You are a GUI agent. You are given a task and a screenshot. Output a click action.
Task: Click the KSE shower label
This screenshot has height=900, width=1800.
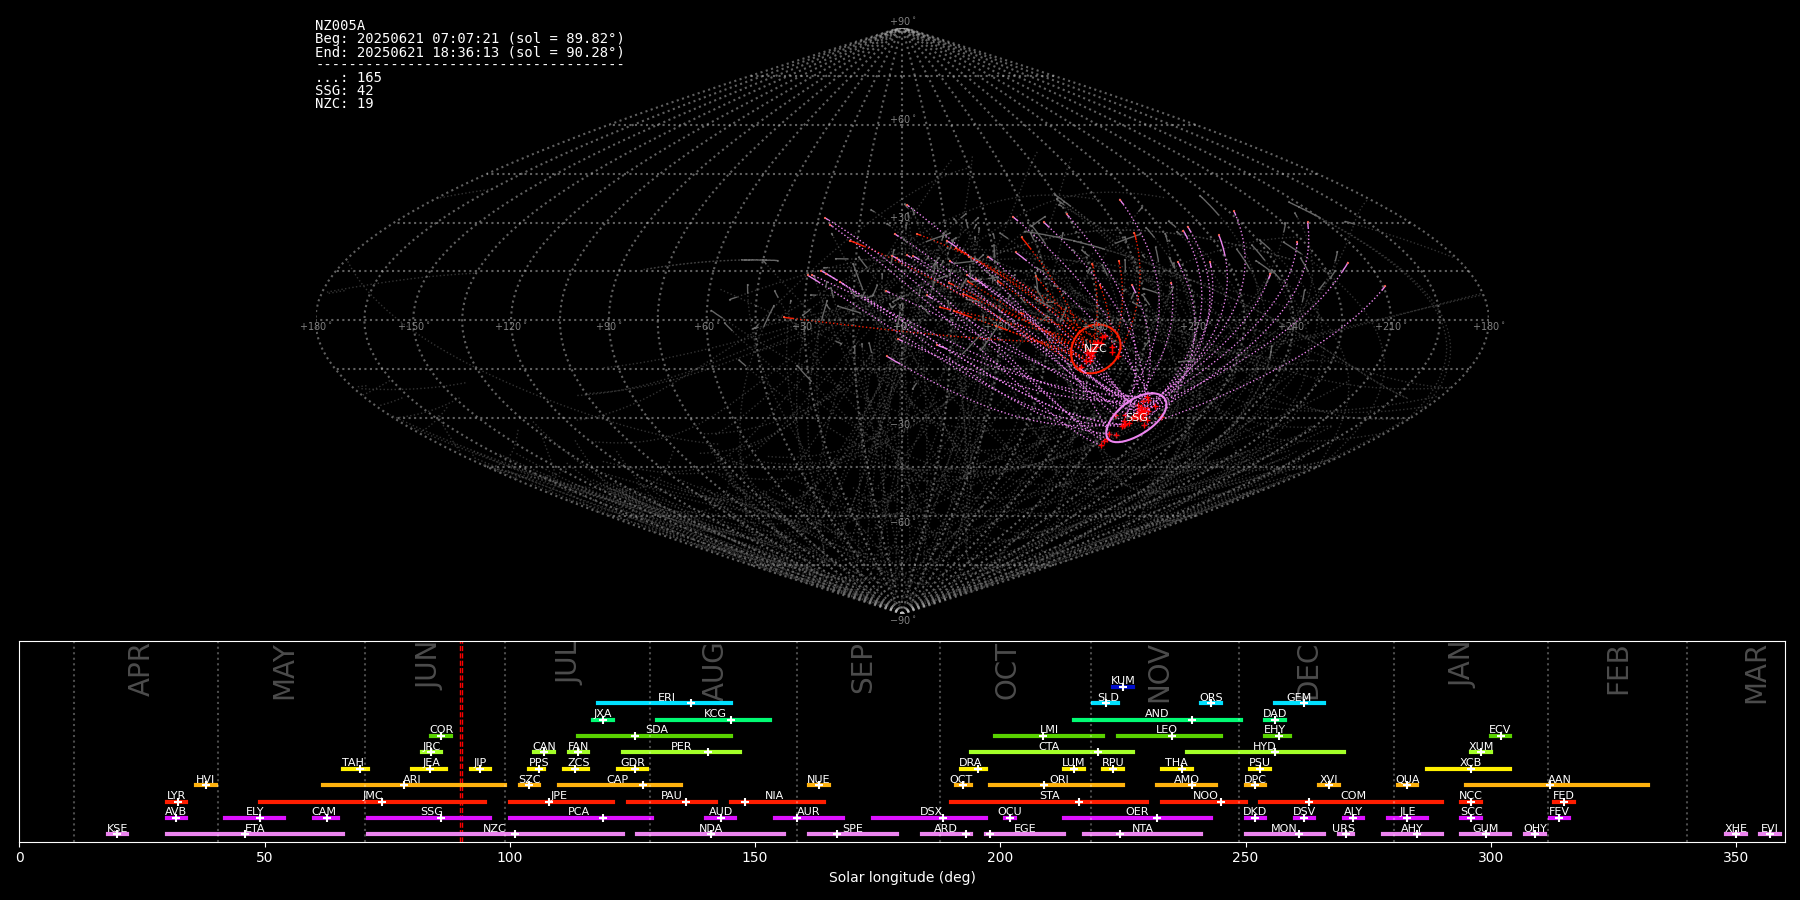117,829
